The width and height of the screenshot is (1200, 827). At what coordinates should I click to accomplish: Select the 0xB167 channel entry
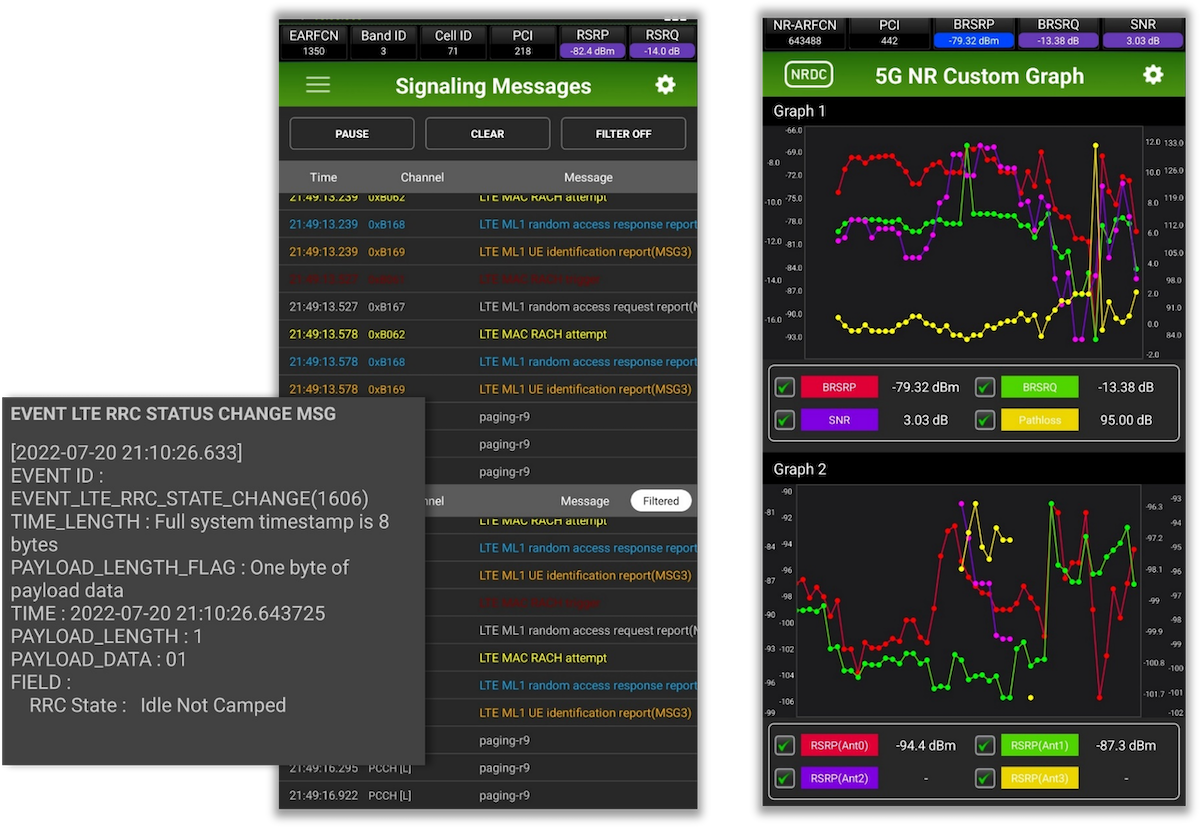pos(387,307)
